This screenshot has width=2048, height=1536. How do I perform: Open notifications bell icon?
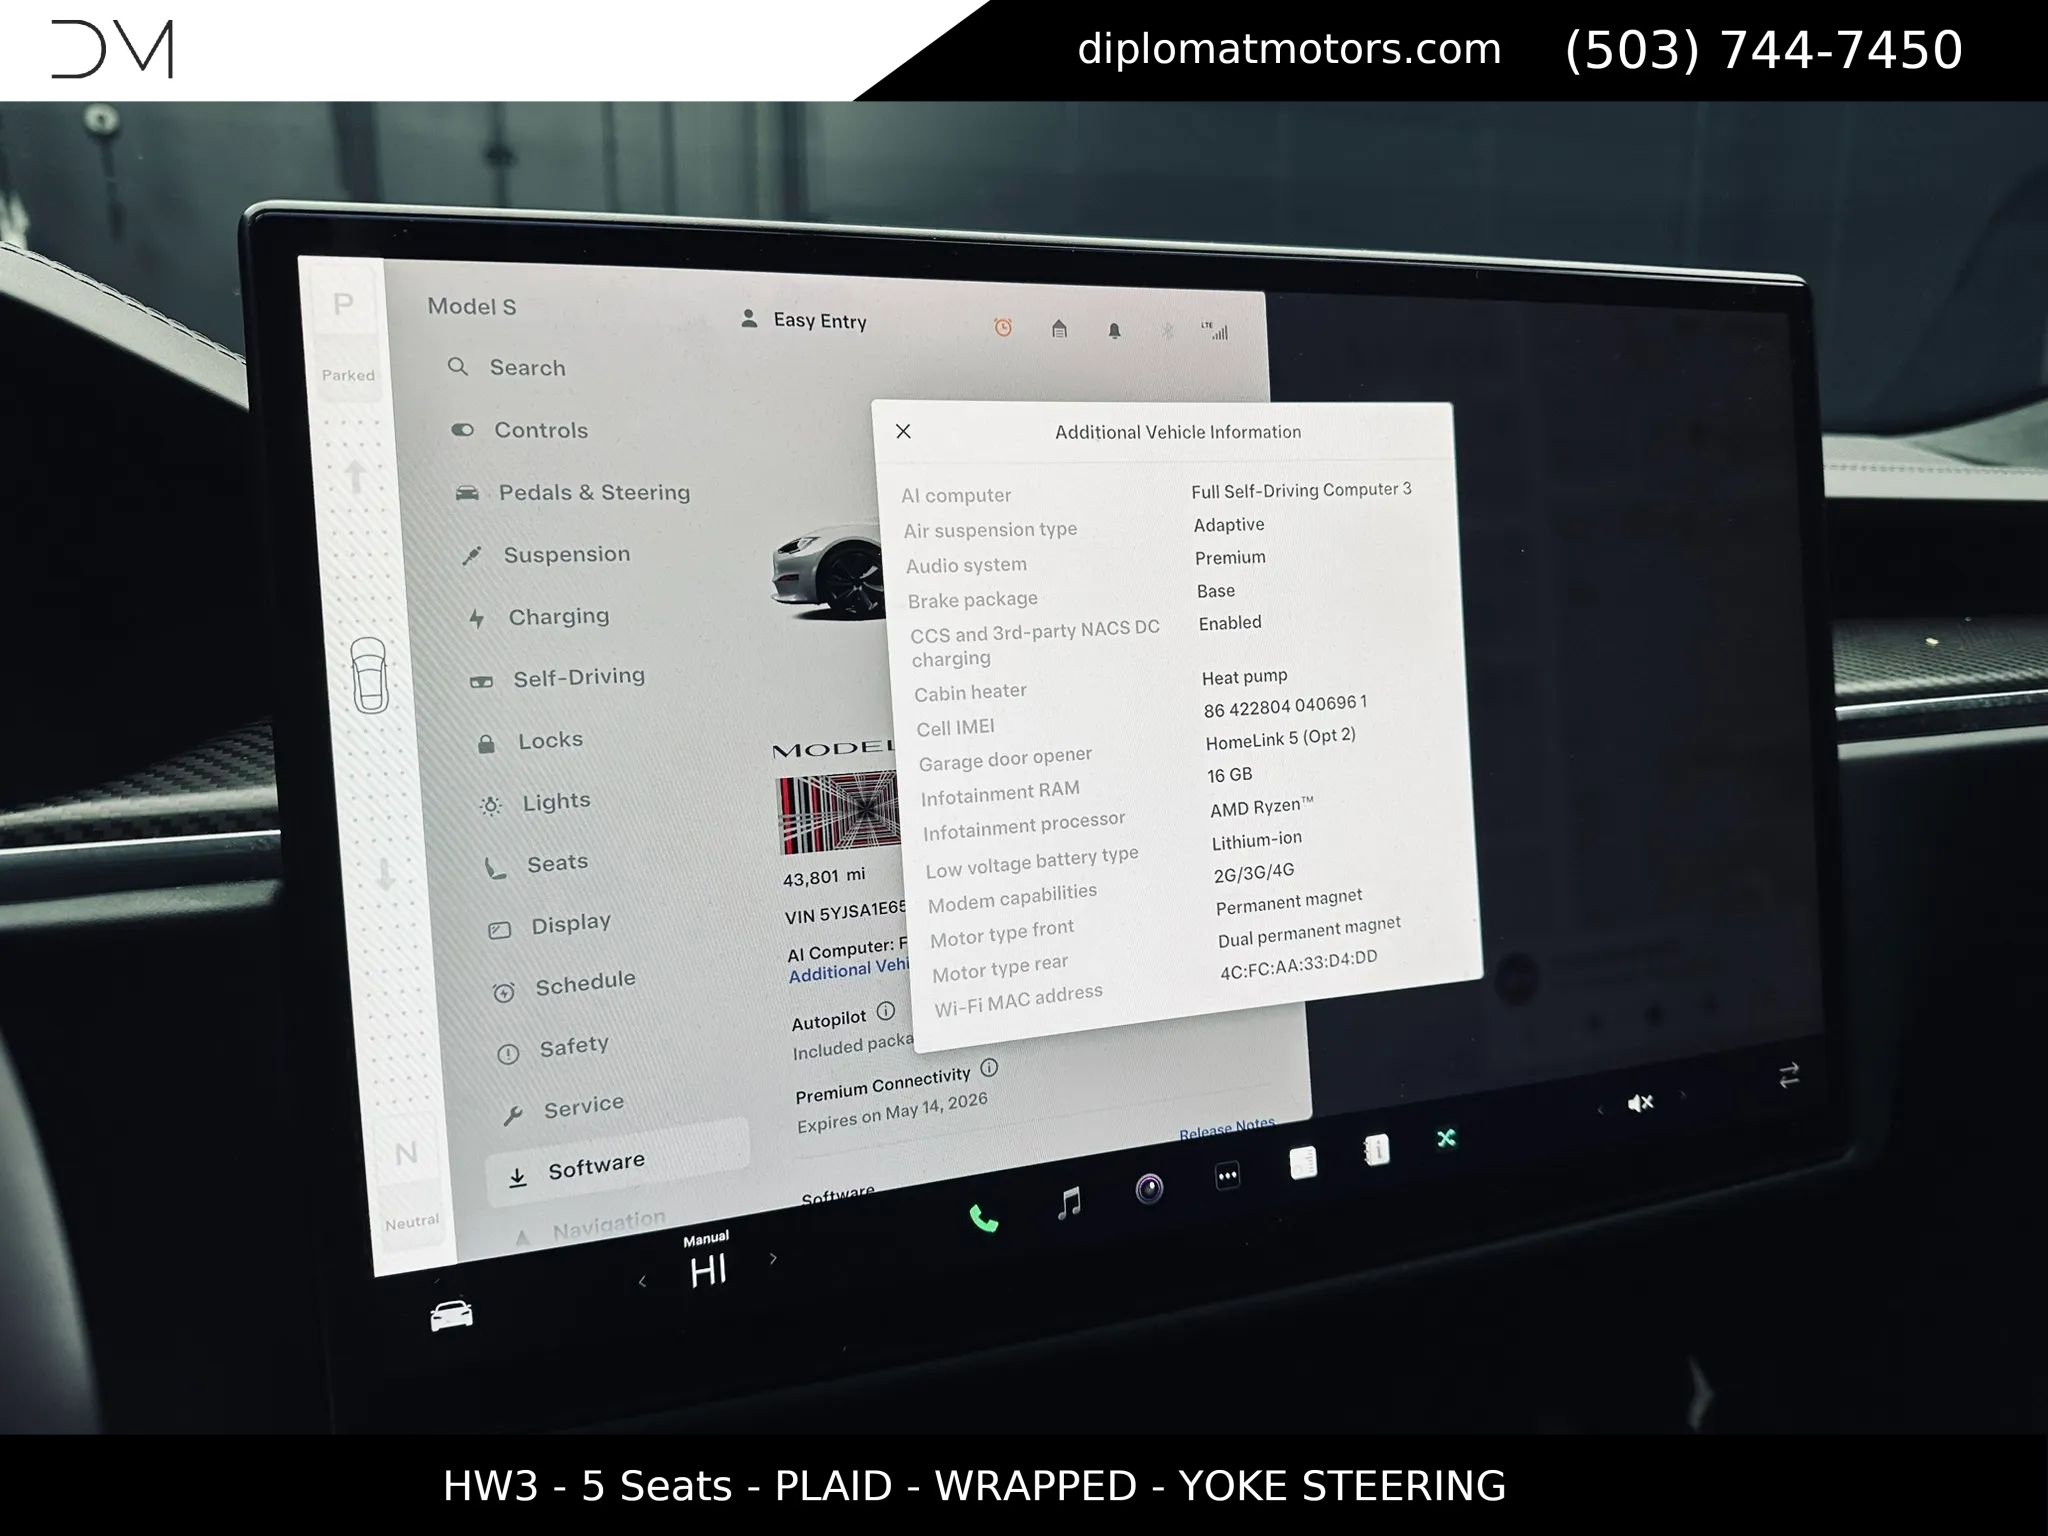(x=1114, y=330)
